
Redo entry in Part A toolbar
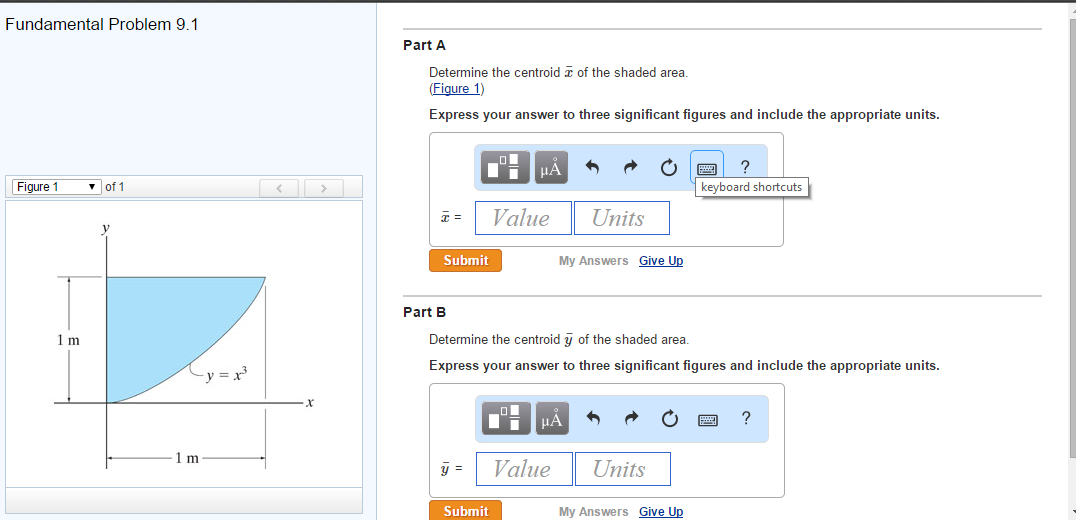pyautogui.click(x=632, y=167)
